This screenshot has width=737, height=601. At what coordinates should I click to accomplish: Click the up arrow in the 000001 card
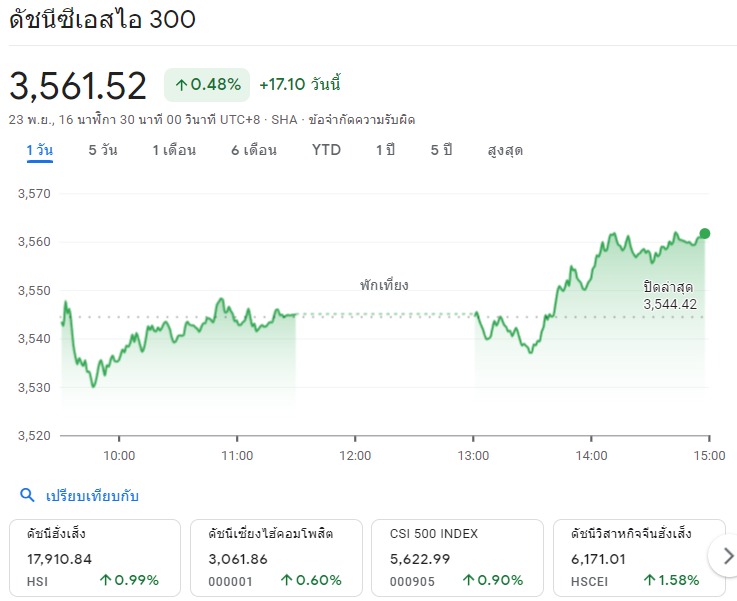[287, 580]
